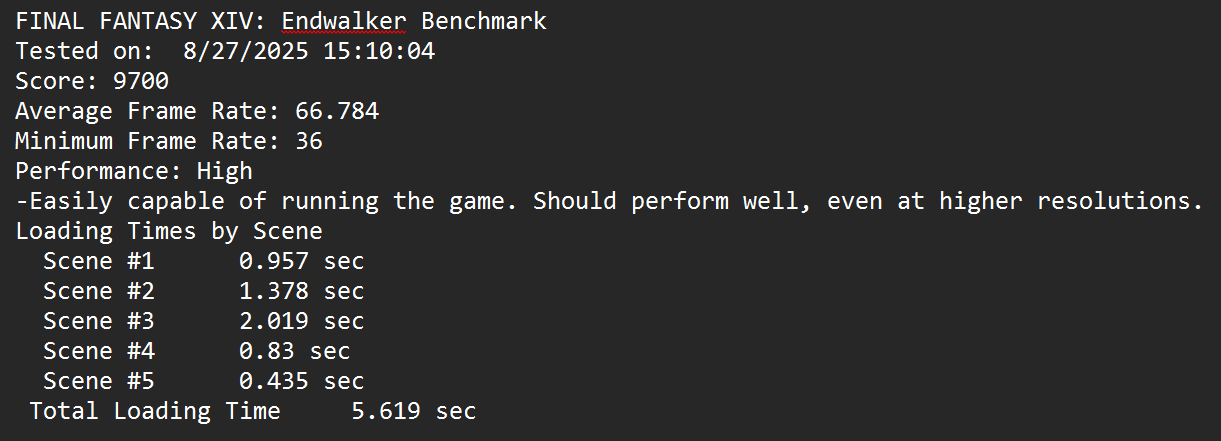Click the "Loading Times by Scene" heading
This screenshot has height=441, width=1221.
169,231
